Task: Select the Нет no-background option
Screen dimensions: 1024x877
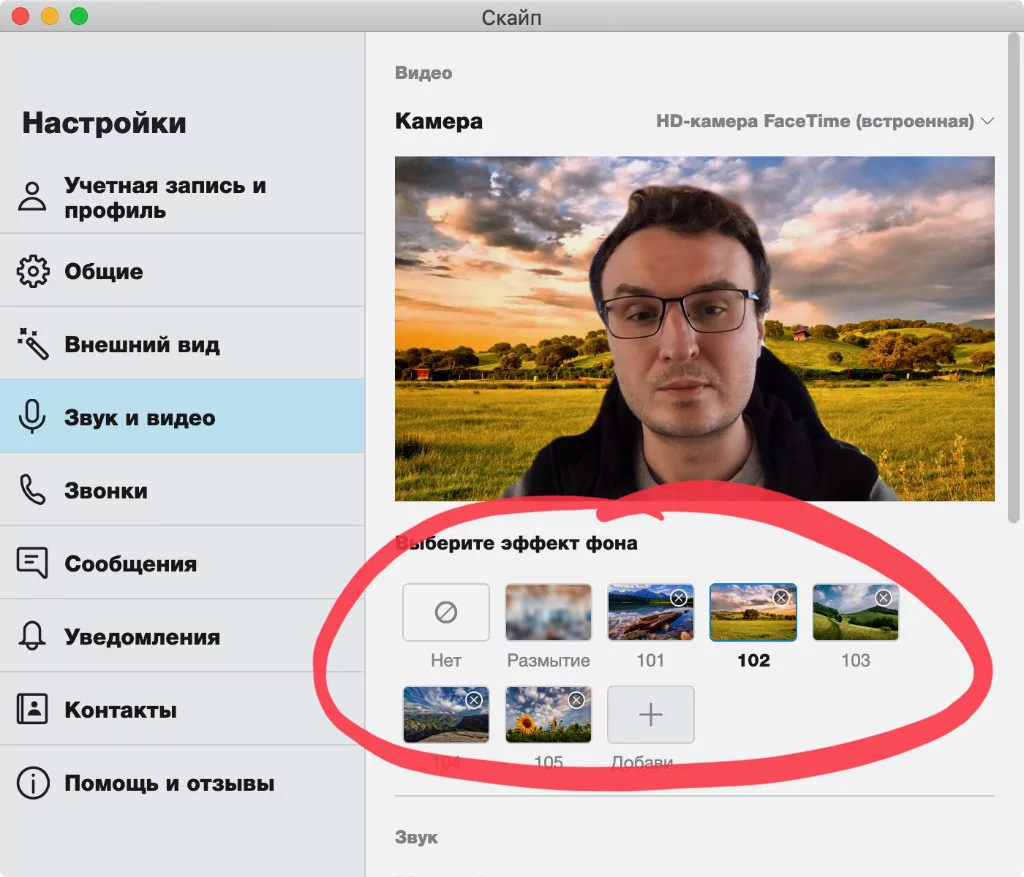Action: 446,612
